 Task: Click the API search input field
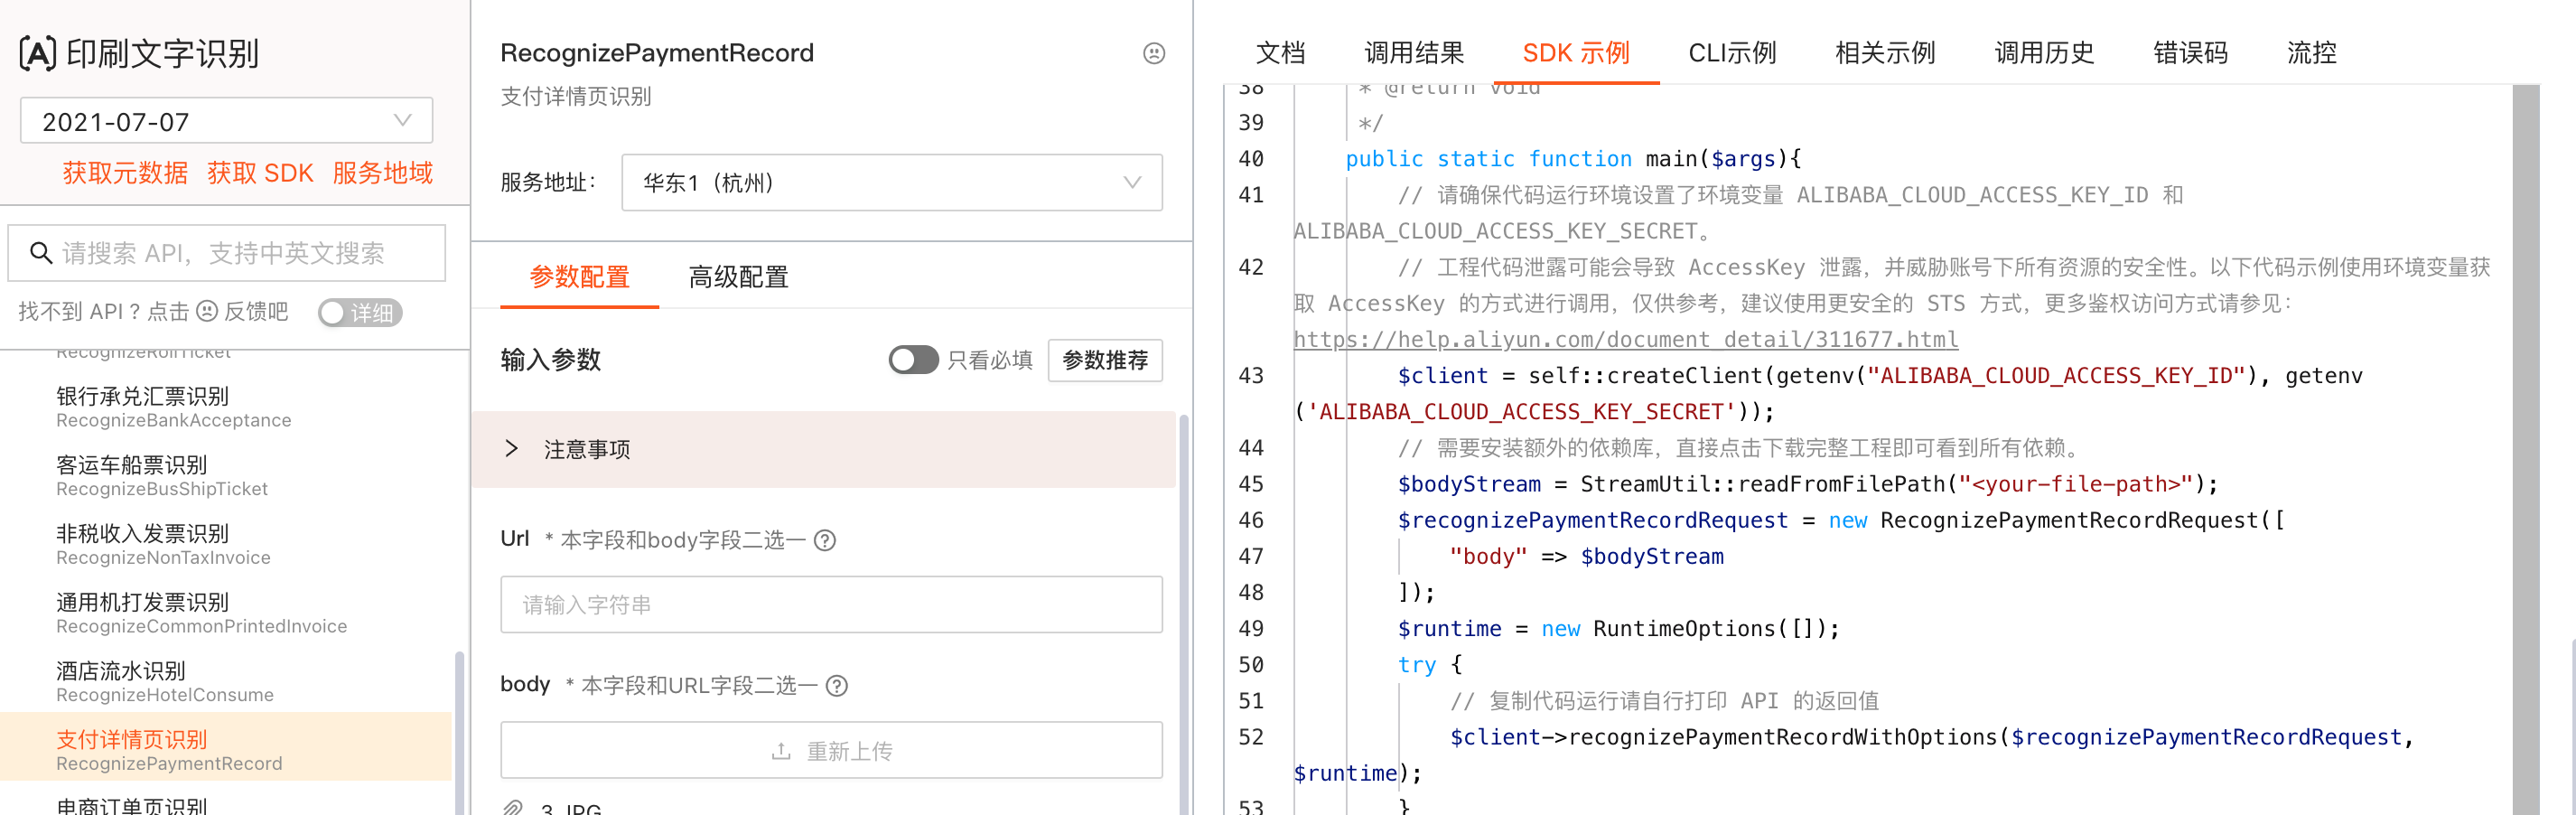pyautogui.click(x=227, y=253)
